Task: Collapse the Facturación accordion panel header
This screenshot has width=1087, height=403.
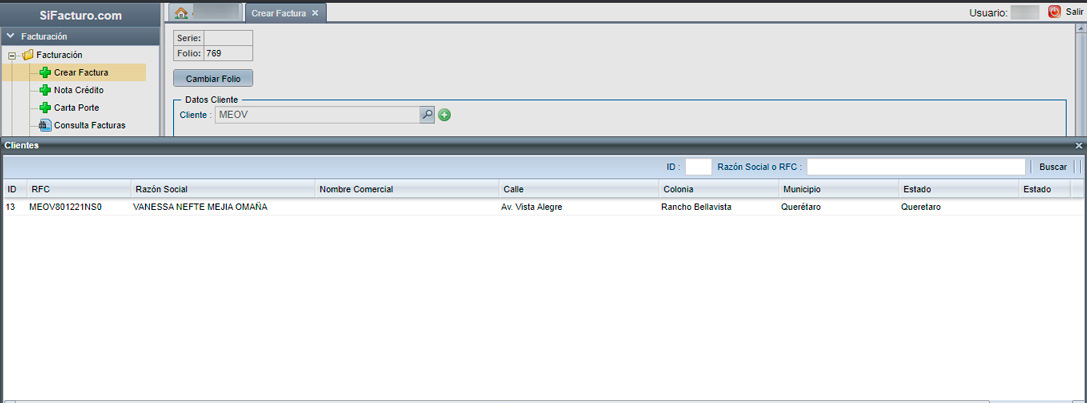Action: [11, 36]
